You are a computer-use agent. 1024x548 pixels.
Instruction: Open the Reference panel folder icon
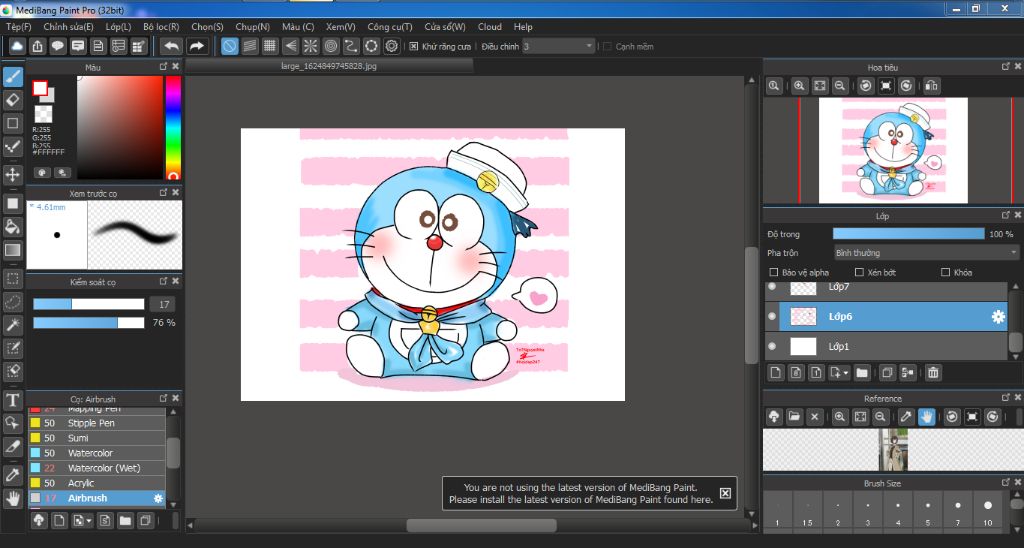click(794, 416)
